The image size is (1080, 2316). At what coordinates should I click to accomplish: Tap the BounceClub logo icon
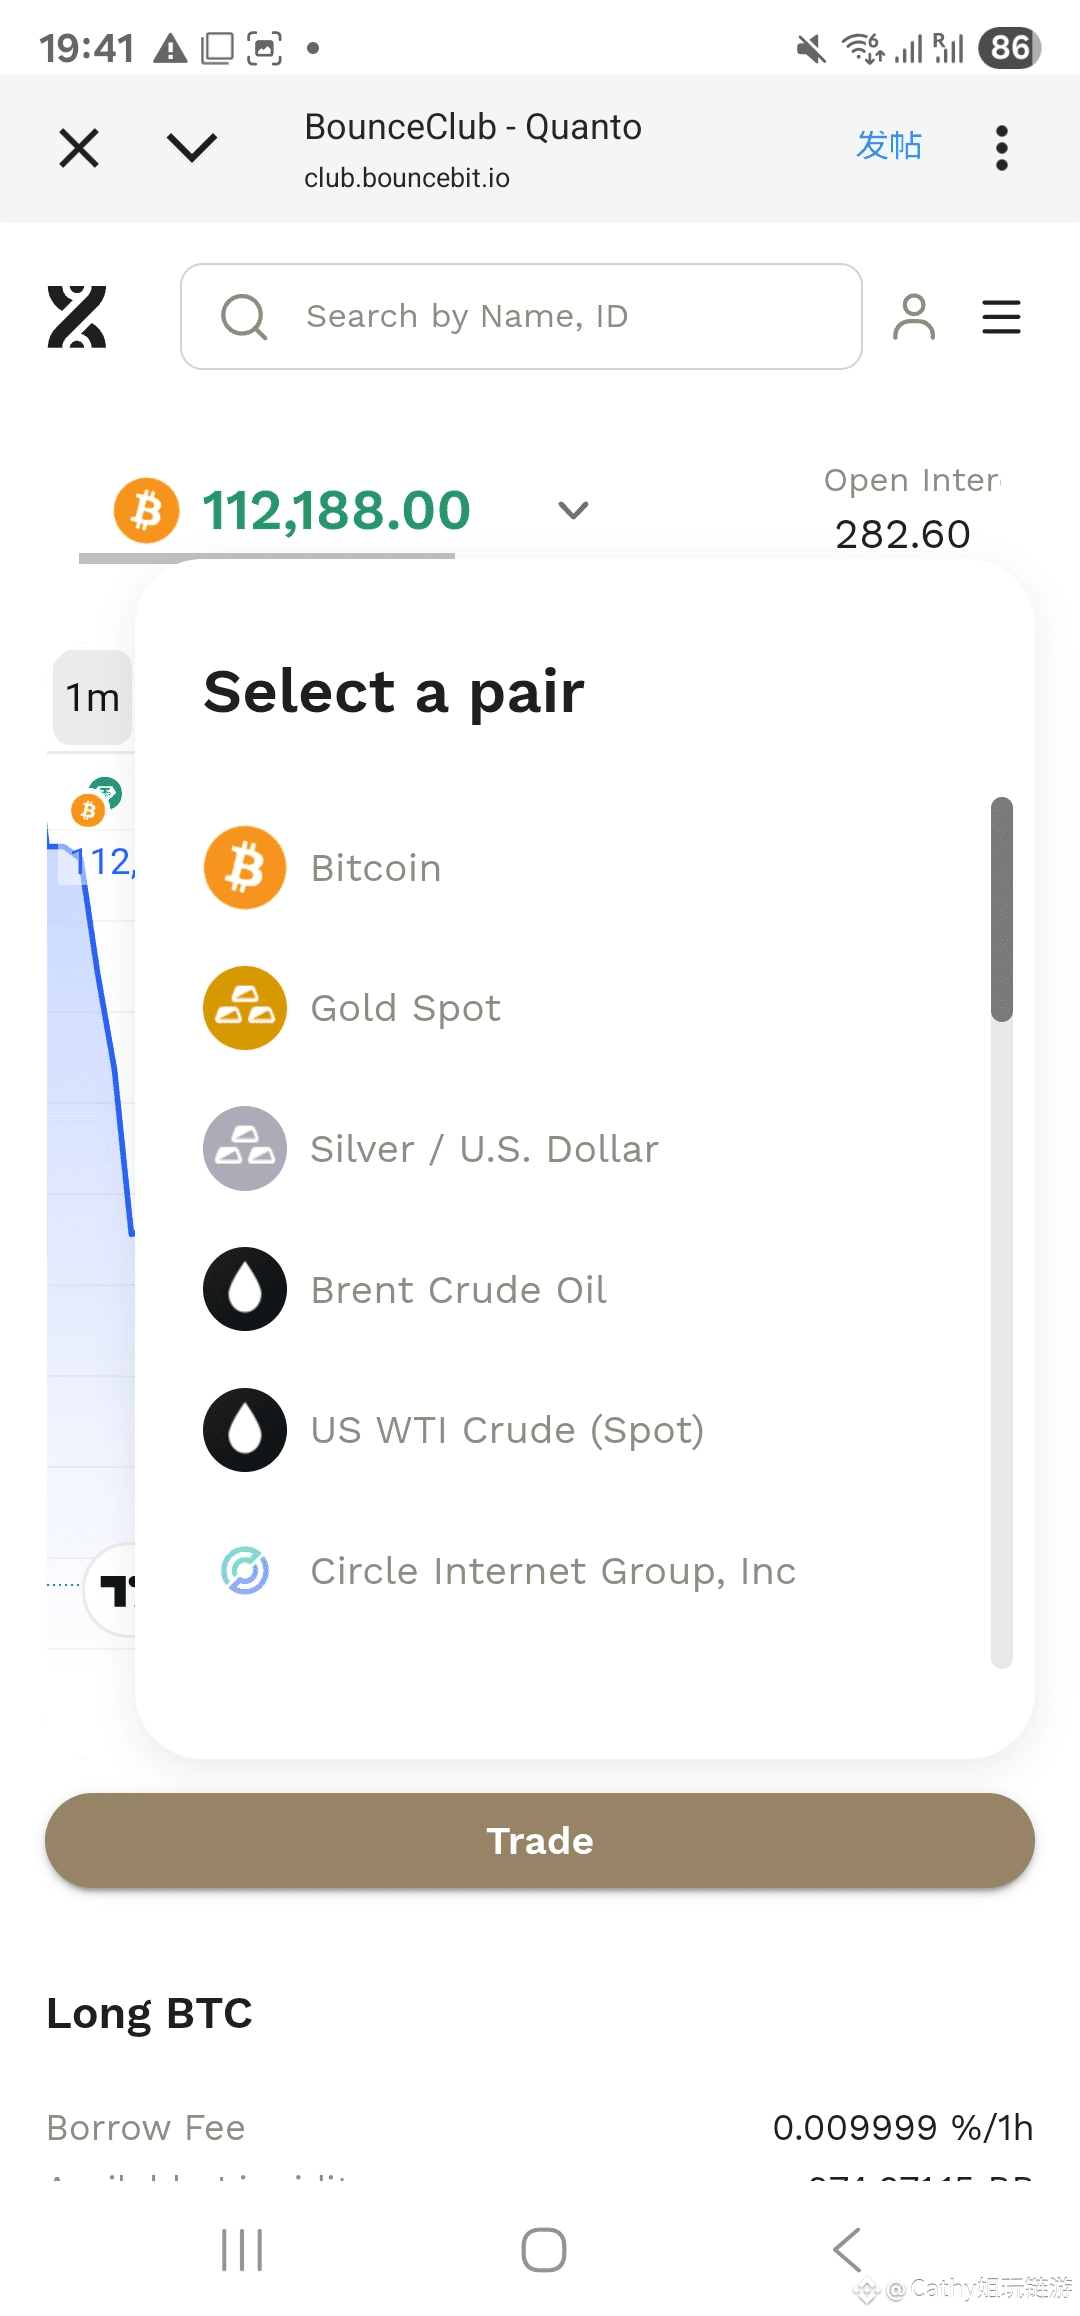tap(77, 317)
